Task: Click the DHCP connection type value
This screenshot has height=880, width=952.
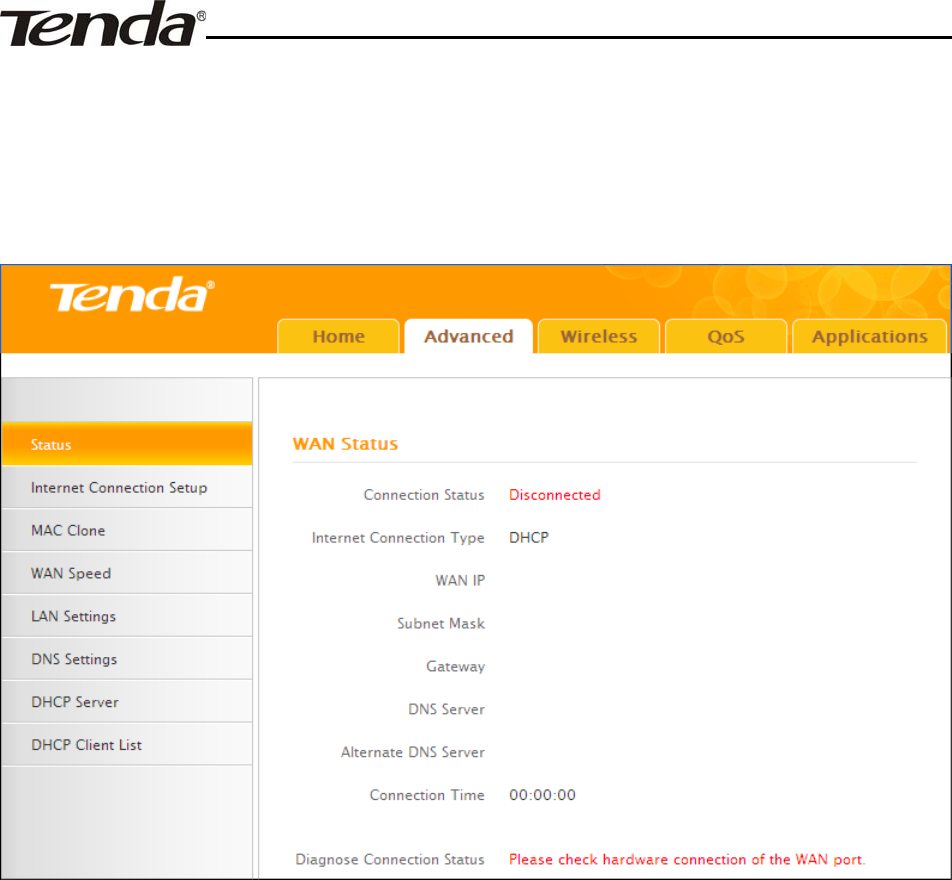Action: (x=529, y=537)
